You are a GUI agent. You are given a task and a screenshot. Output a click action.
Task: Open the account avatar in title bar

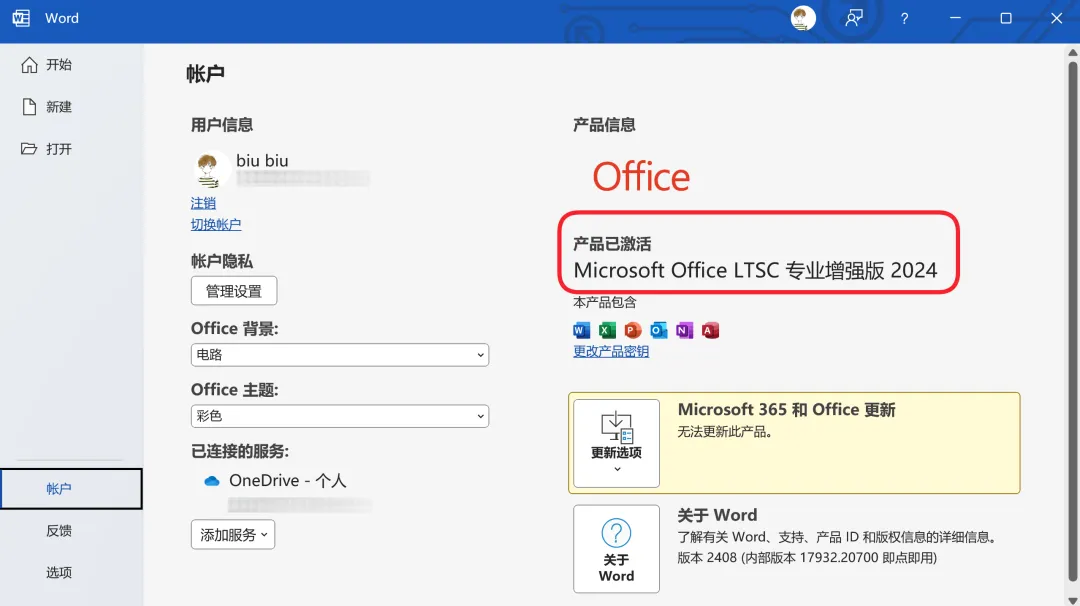tap(803, 18)
